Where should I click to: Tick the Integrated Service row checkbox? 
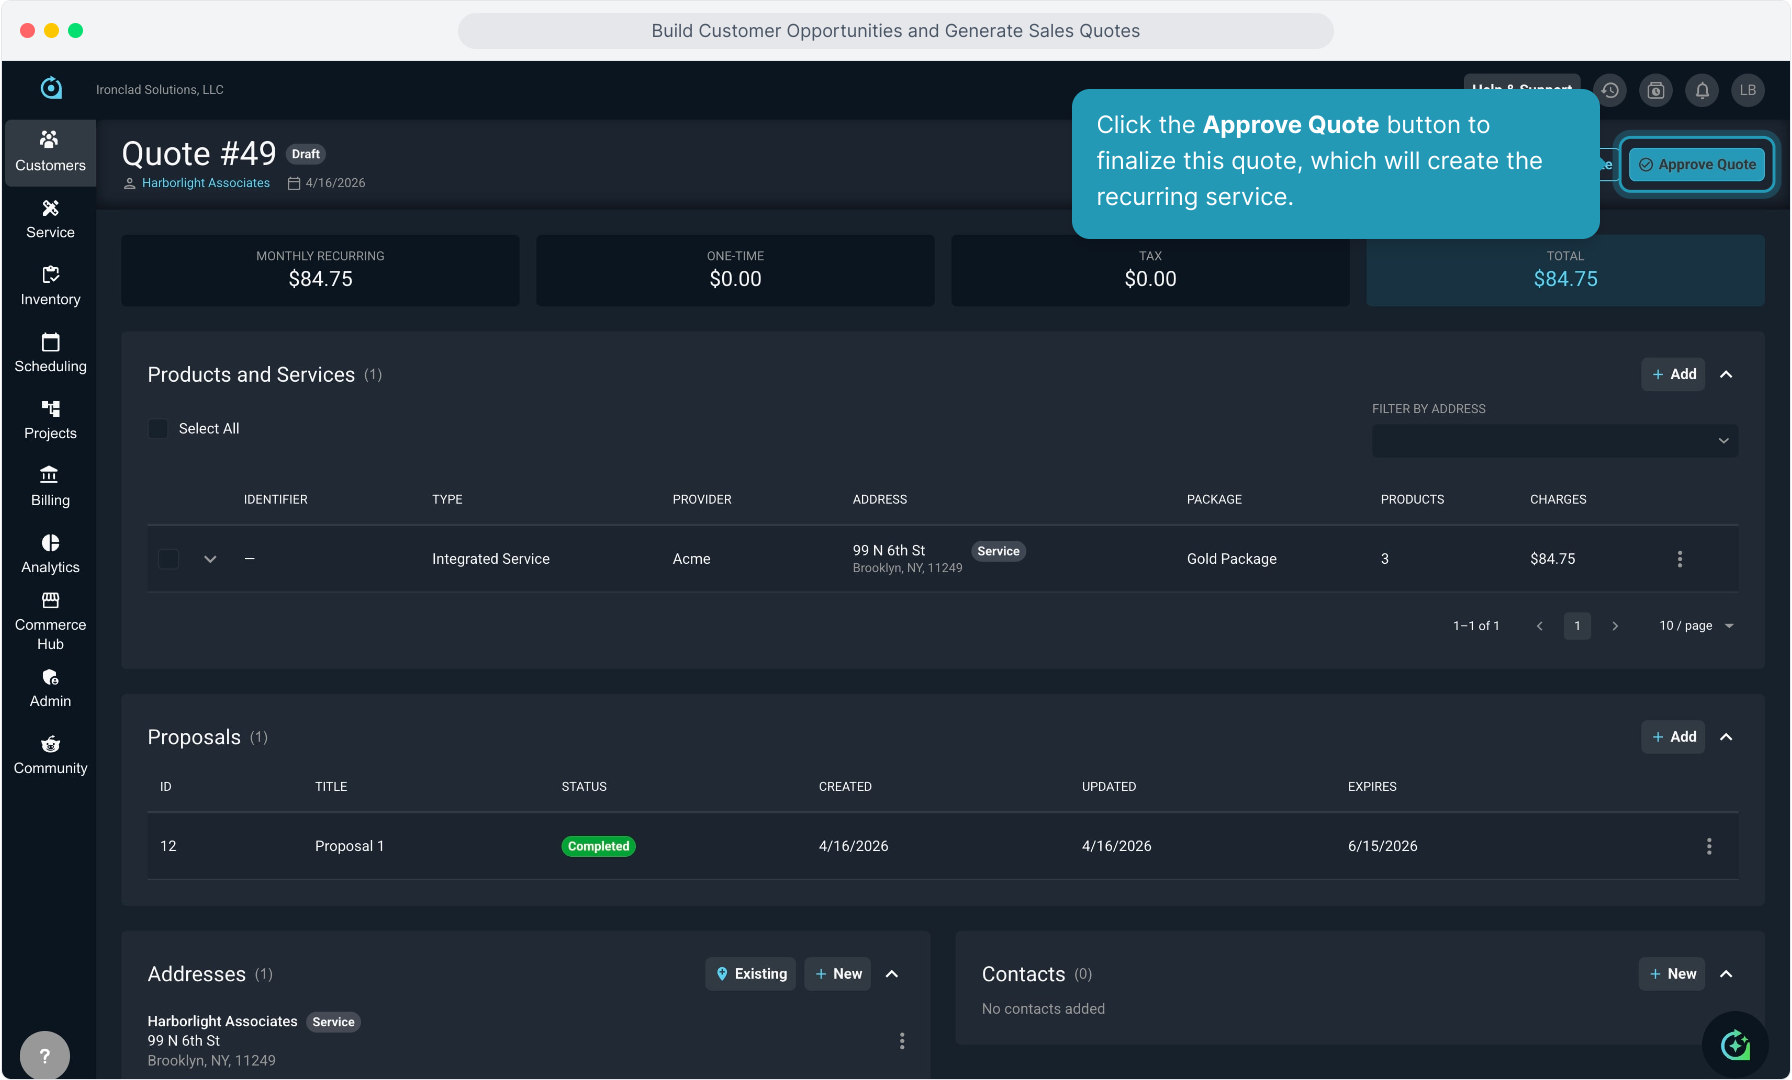coord(169,559)
